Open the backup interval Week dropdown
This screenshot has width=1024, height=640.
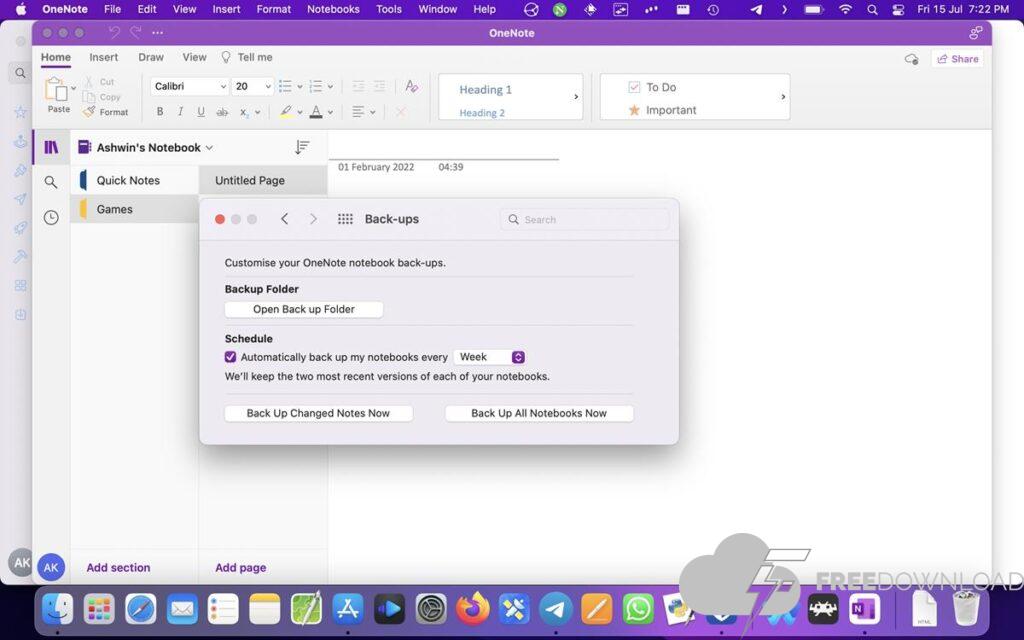click(x=489, y=357)
